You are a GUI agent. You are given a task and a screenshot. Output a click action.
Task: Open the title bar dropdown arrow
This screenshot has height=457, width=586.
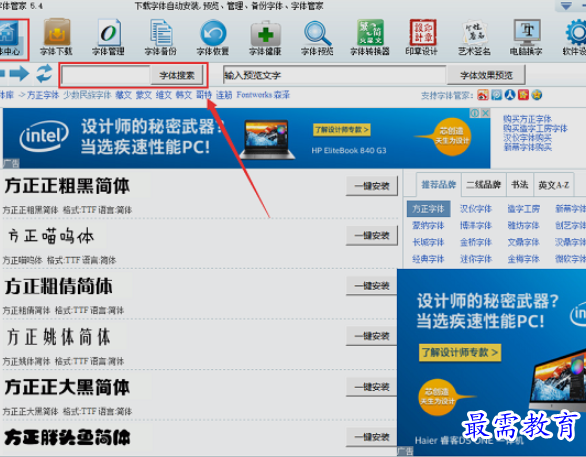click(566, 6)
